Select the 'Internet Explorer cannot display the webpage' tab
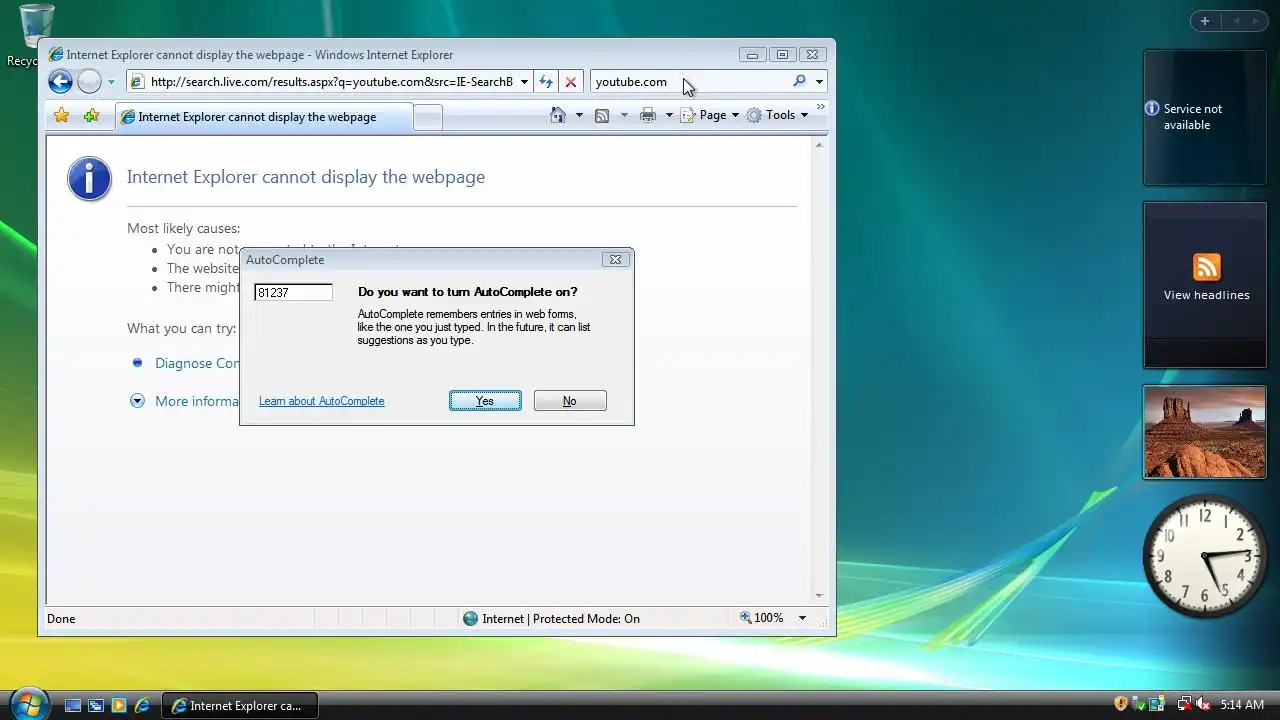This screenshot has width=1280, height=720. (263, 117)
